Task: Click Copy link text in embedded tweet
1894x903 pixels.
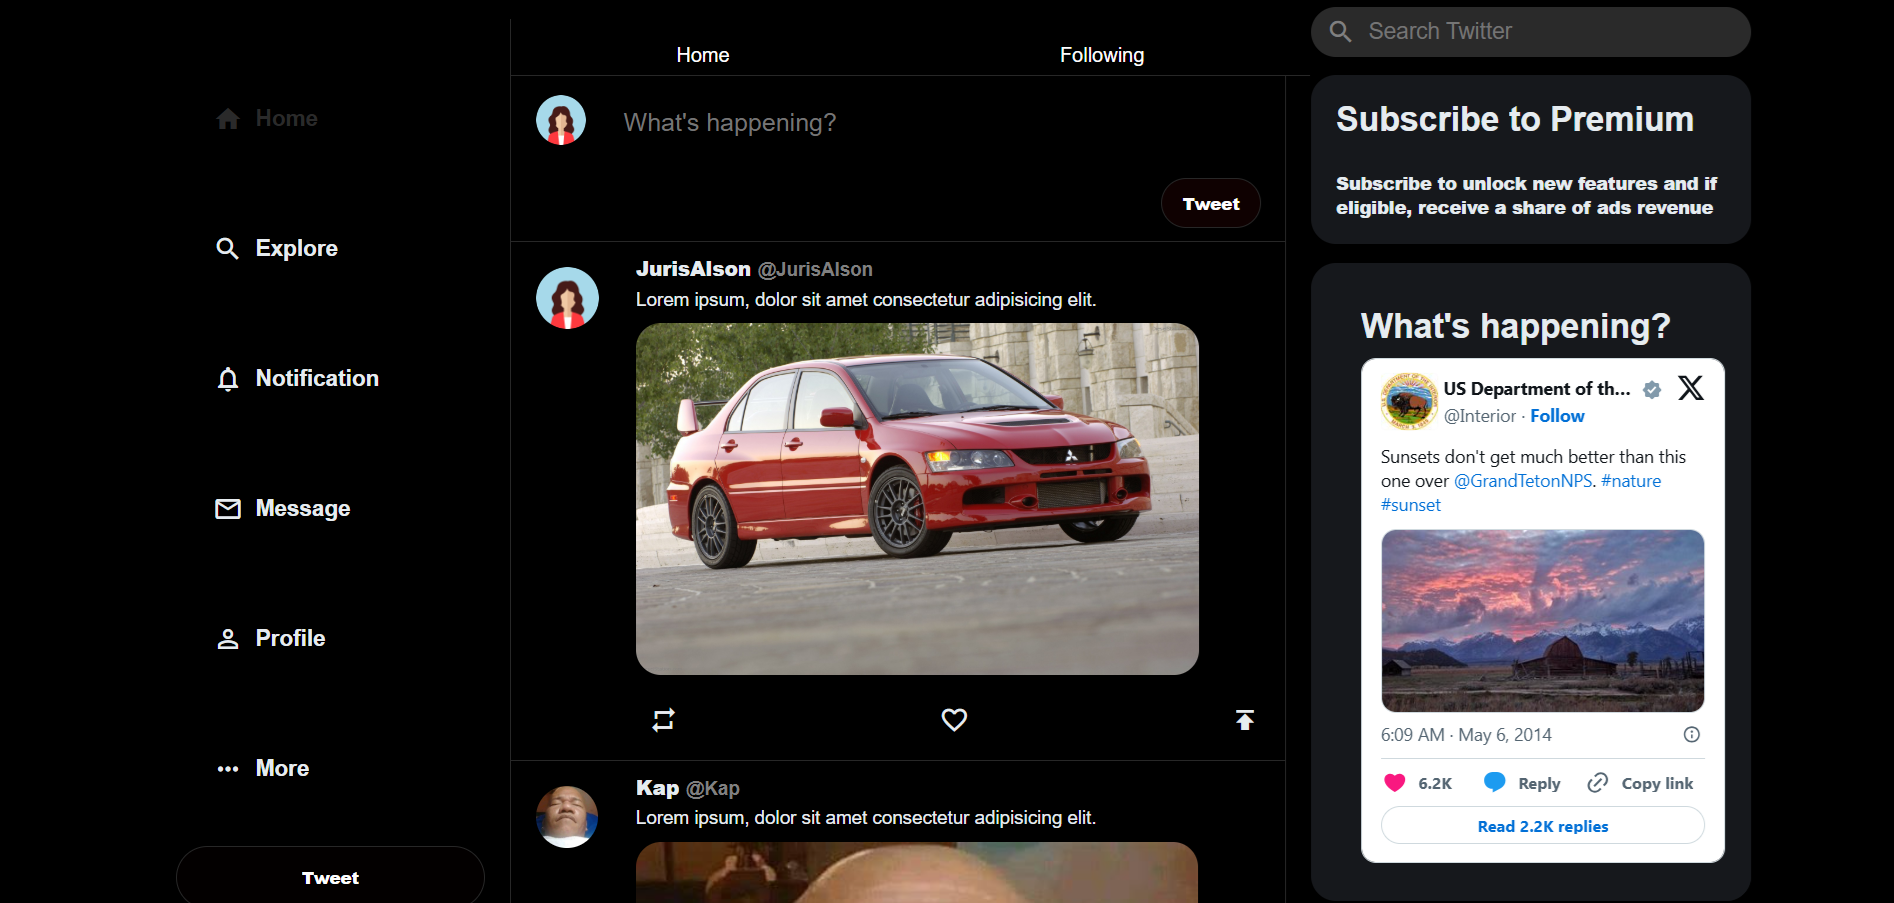Action: [x=1657, y=784]
